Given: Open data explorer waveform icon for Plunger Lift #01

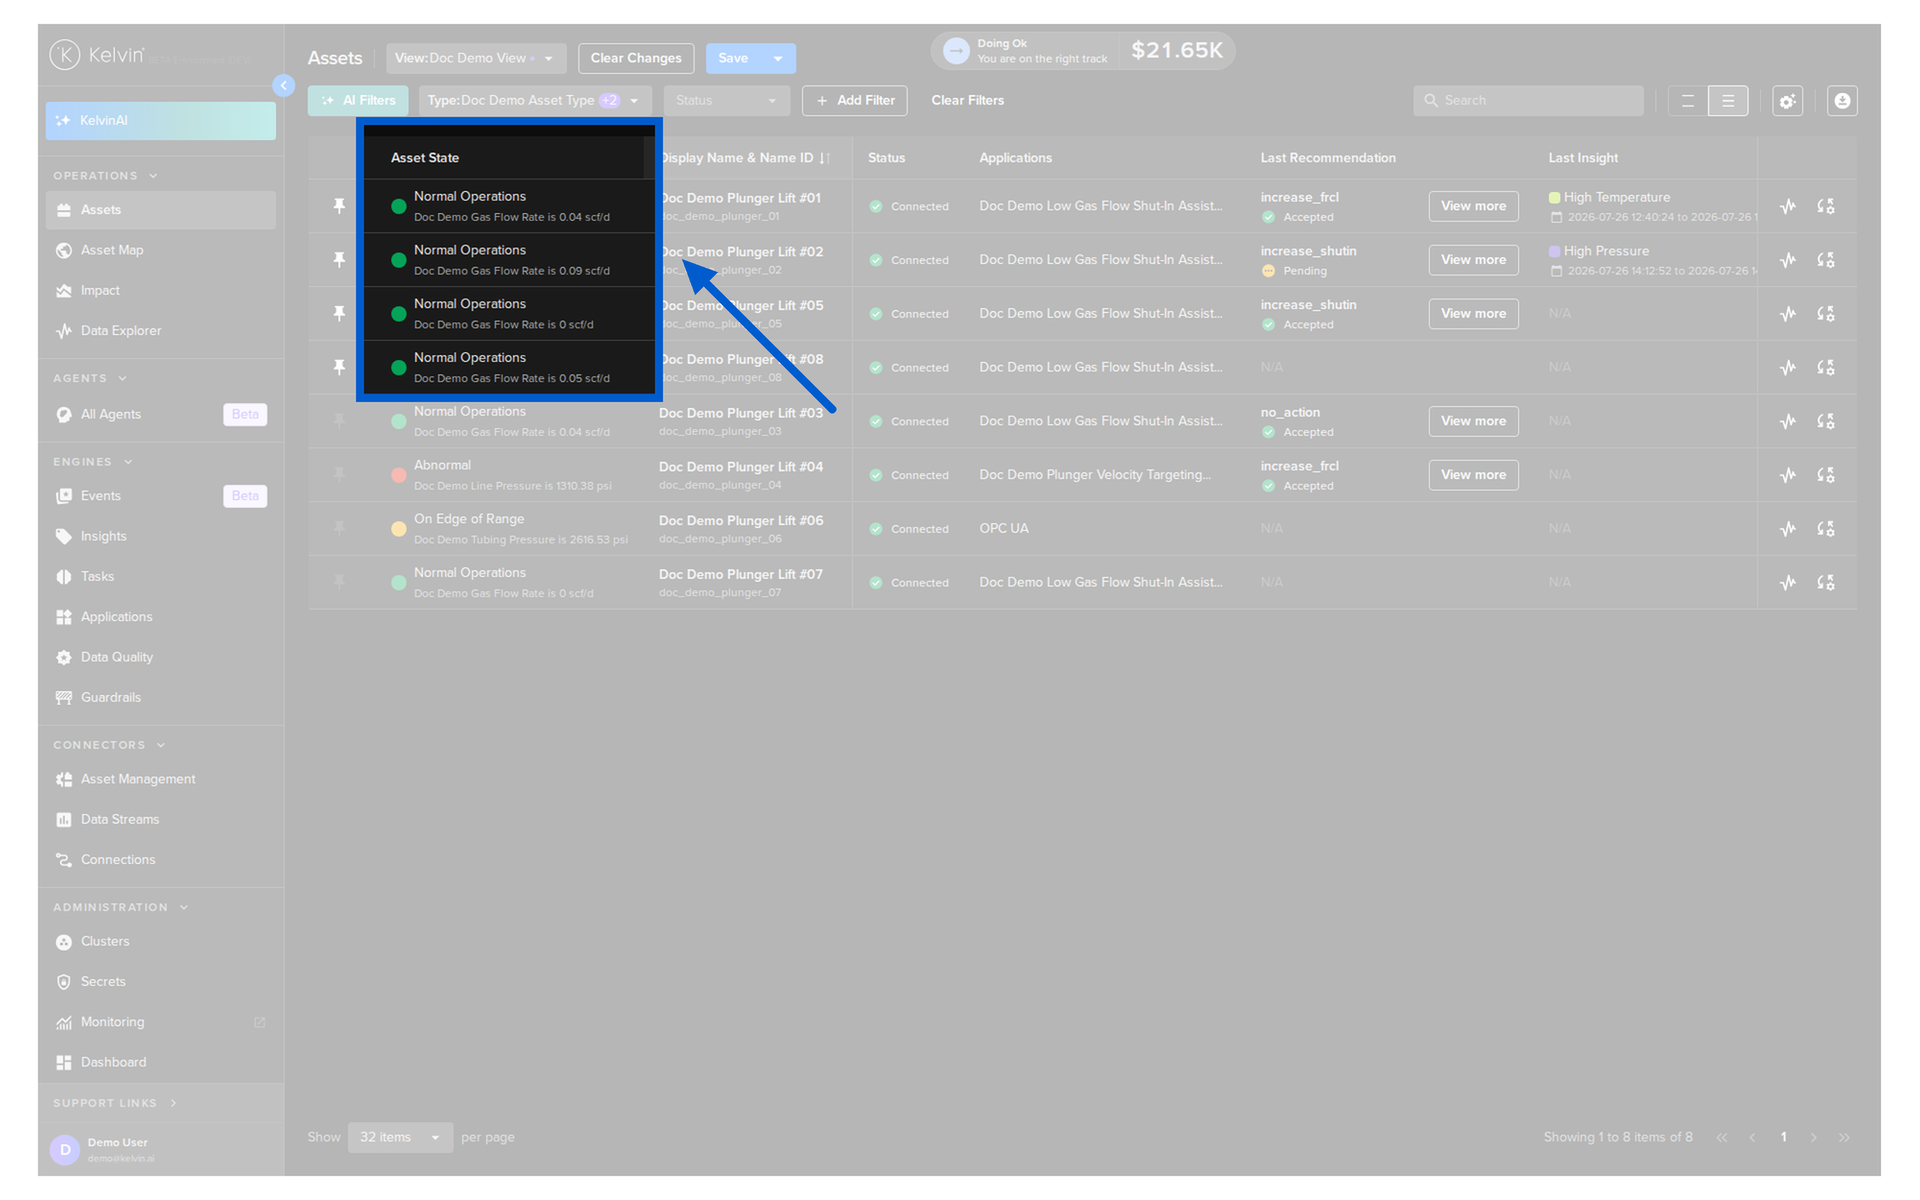Looking at the screenshot, I should (1788, 206).
